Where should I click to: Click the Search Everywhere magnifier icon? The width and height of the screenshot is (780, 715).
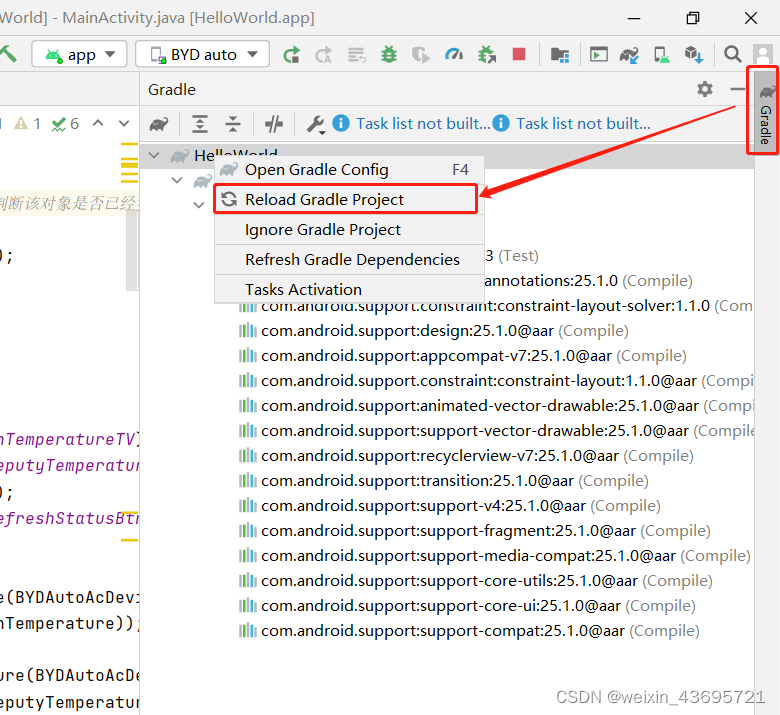pyautogui.click(x=732, y=54)
